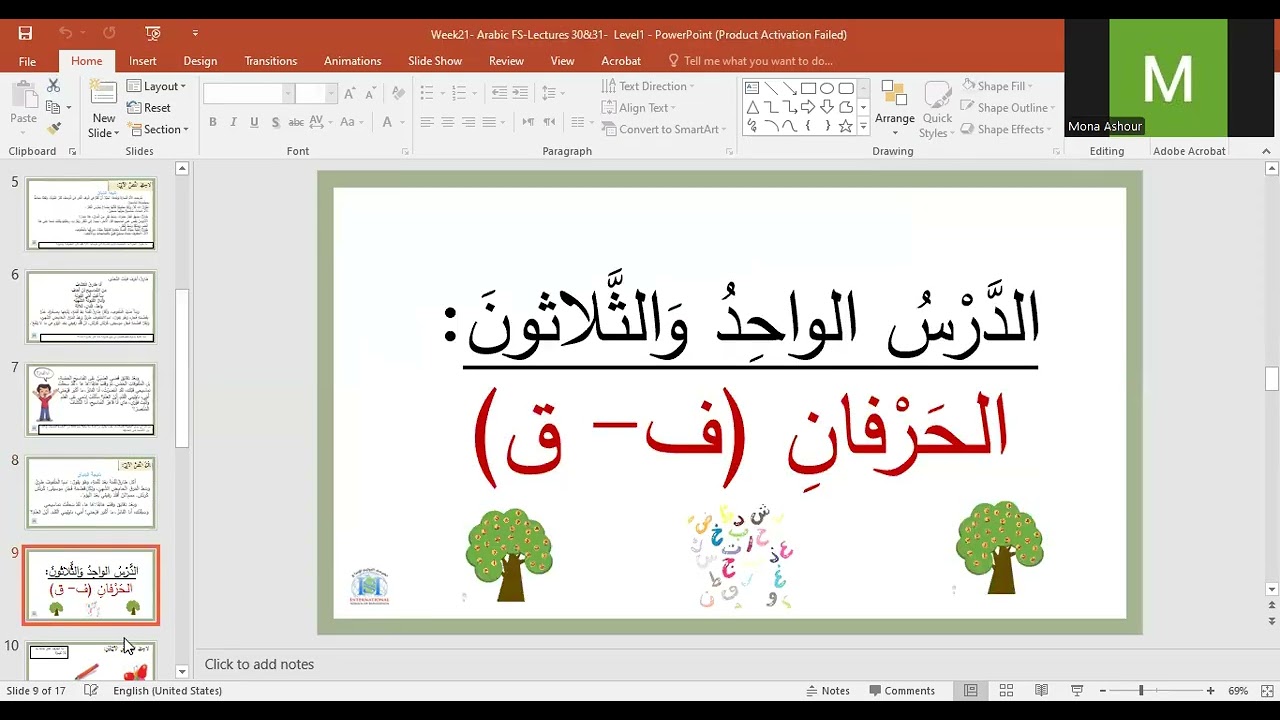Toggle Italic formatting button
This screenshot has height=720, width=1280.
click(233, 122)
